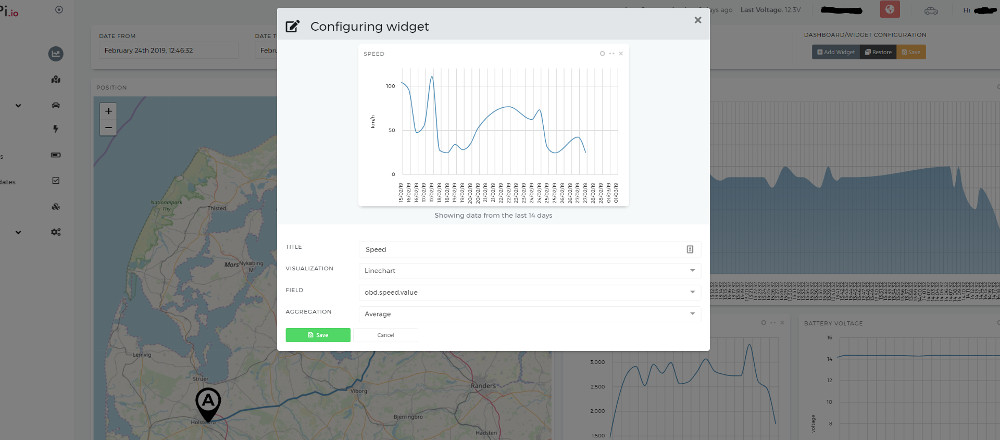Click the X icon on Speed preview
This screenshot has height=440, width=1000.
pos(621,54)
